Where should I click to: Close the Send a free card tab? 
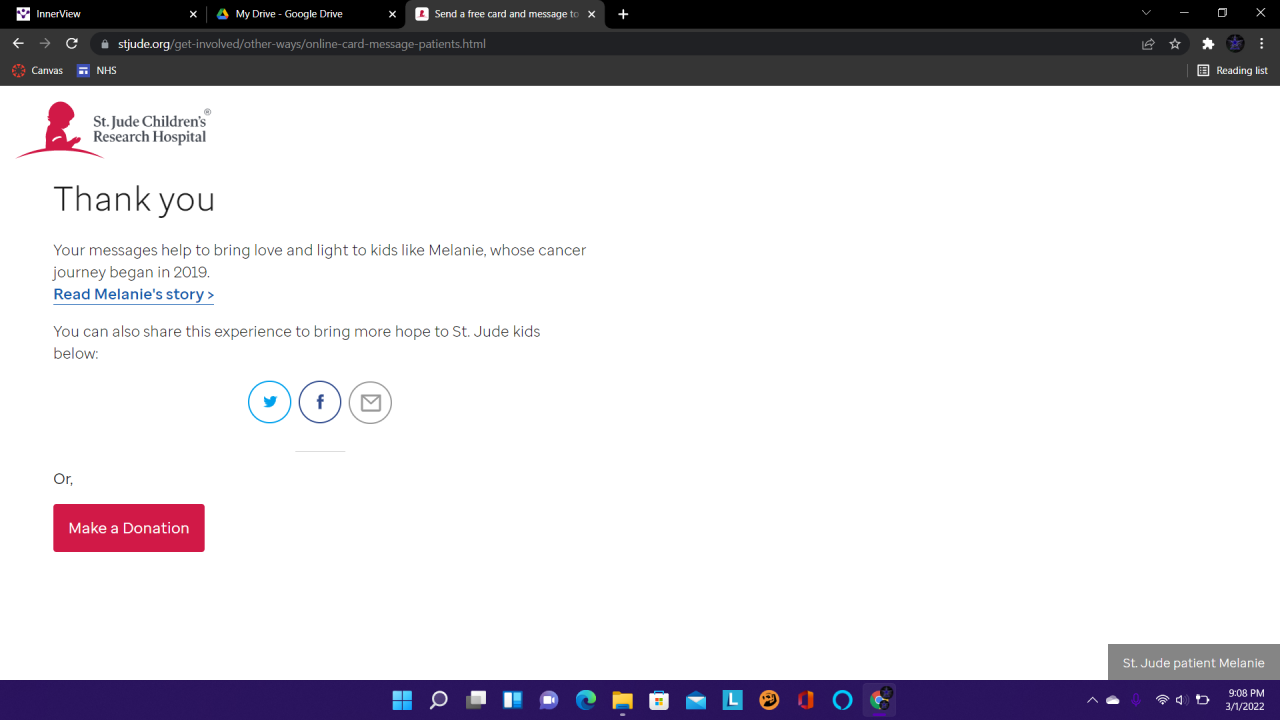tap(592, 14)
